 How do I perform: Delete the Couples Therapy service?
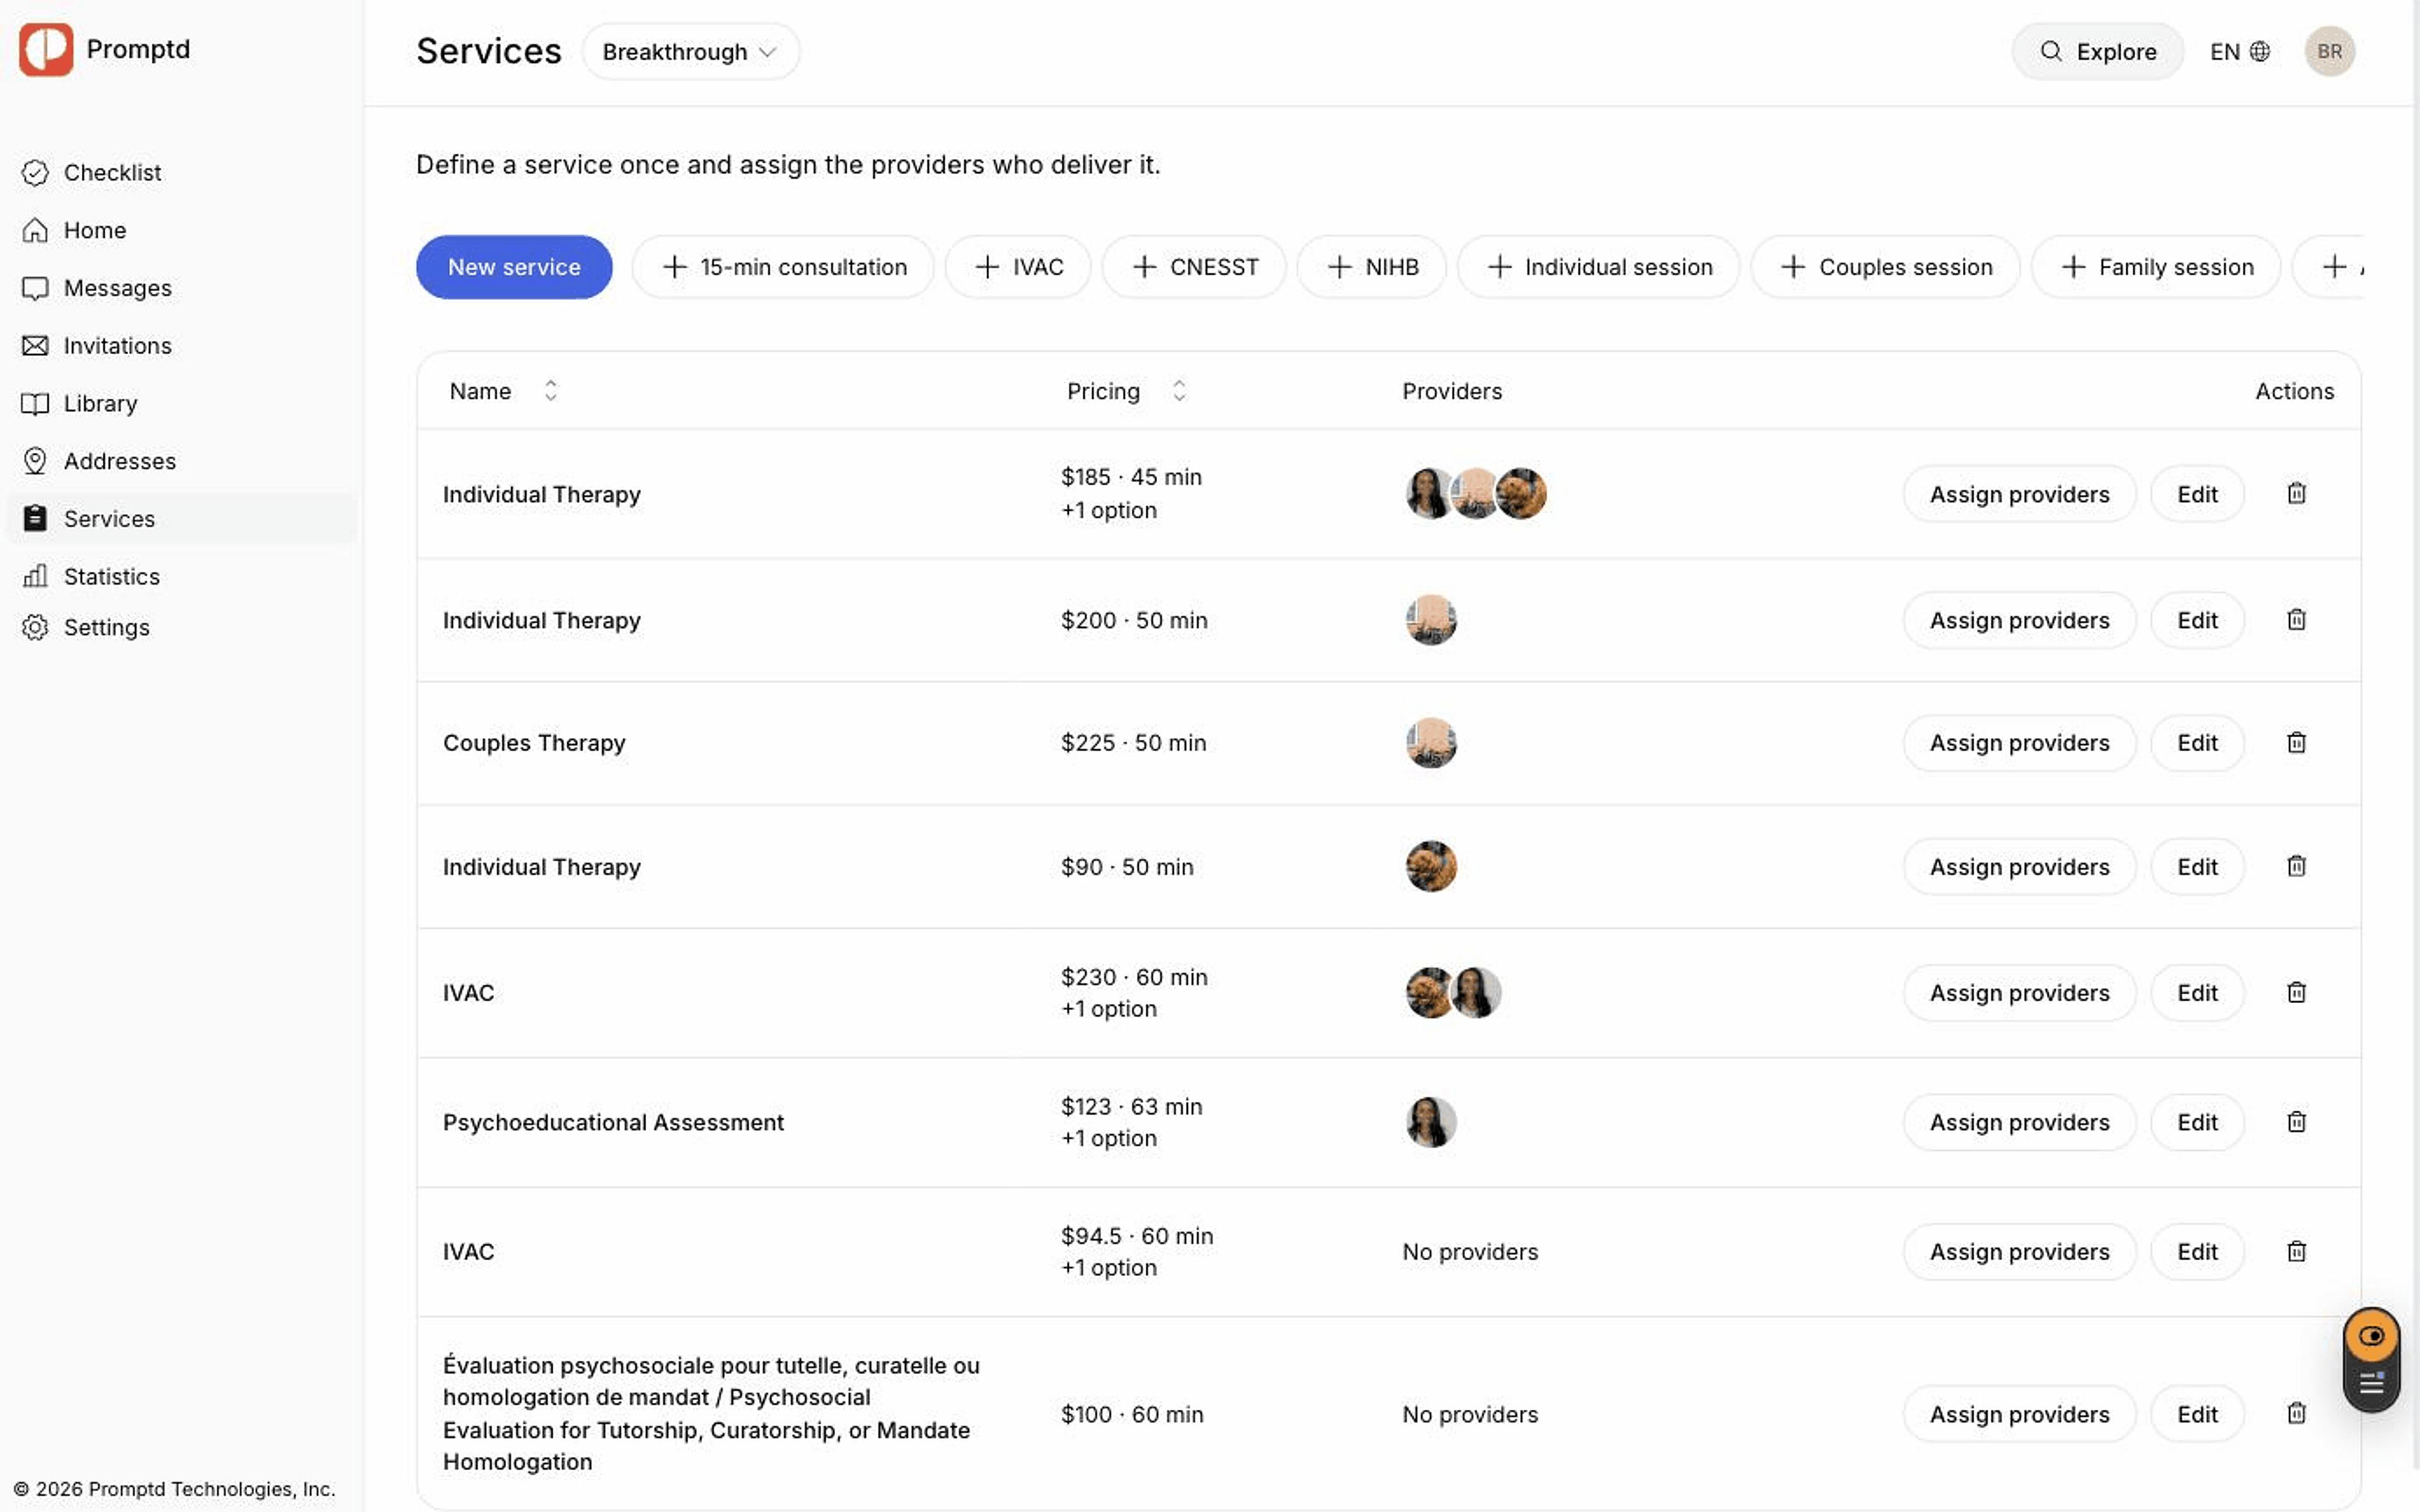tap(2296, 742)
